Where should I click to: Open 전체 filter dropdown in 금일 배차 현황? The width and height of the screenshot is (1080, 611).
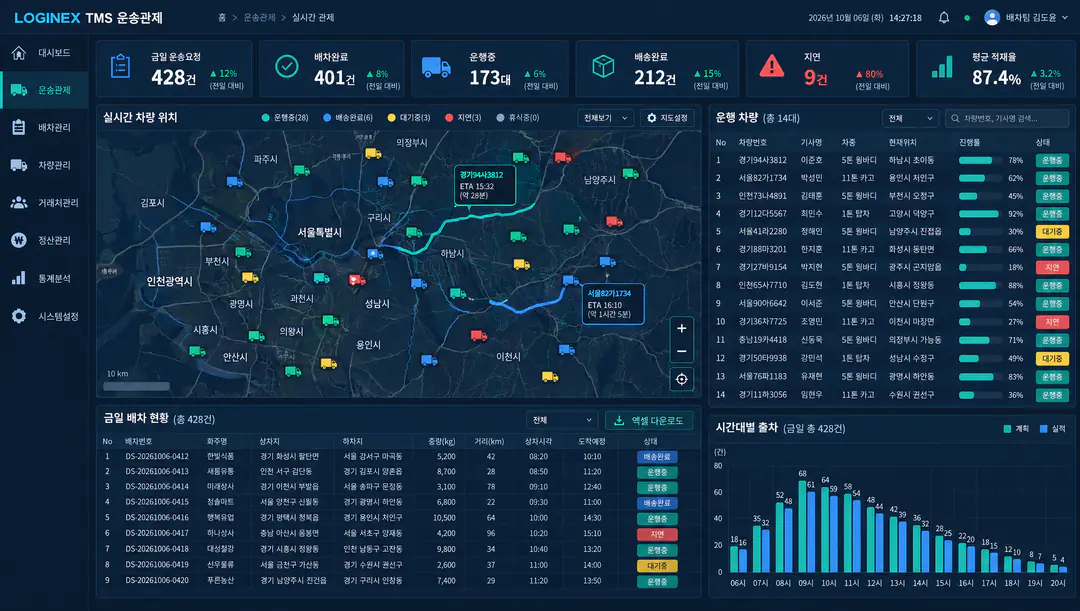click(561, 420)
